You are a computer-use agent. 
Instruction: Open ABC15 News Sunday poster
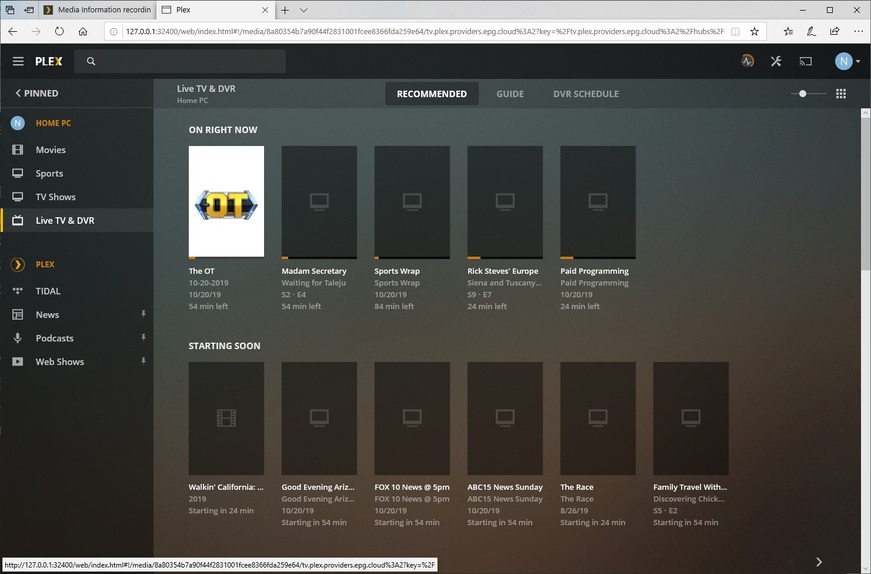[505, 418]
